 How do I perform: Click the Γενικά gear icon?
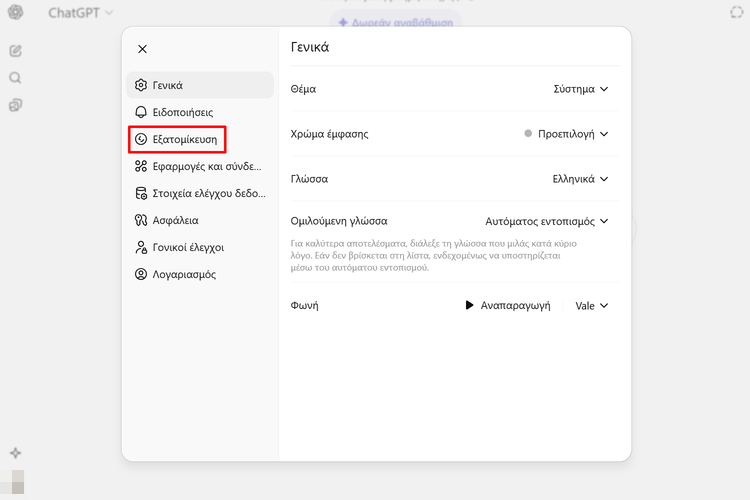point(142,85)
